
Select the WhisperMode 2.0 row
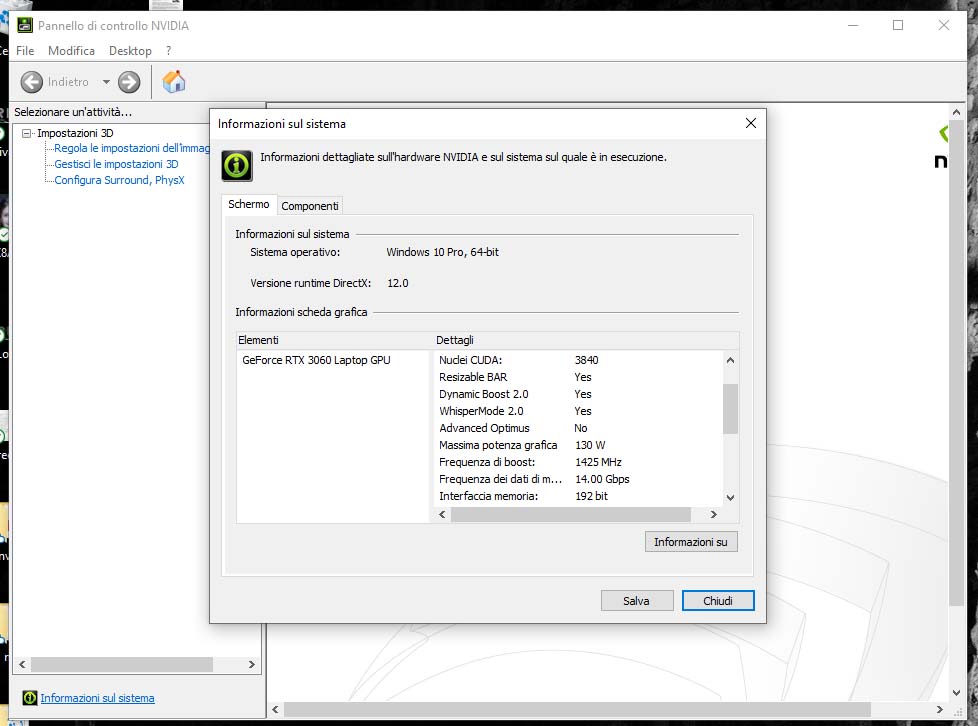[578, 411]
